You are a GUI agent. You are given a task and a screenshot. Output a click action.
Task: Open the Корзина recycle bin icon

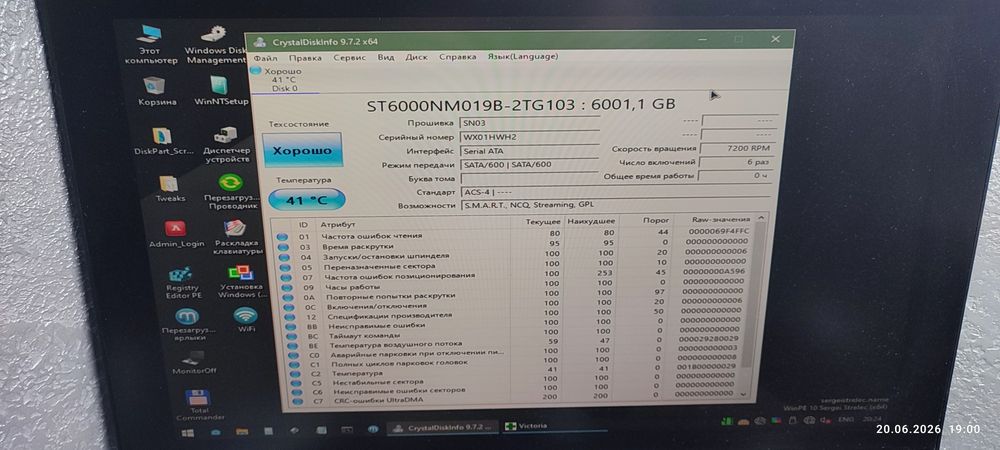[156, 91]
